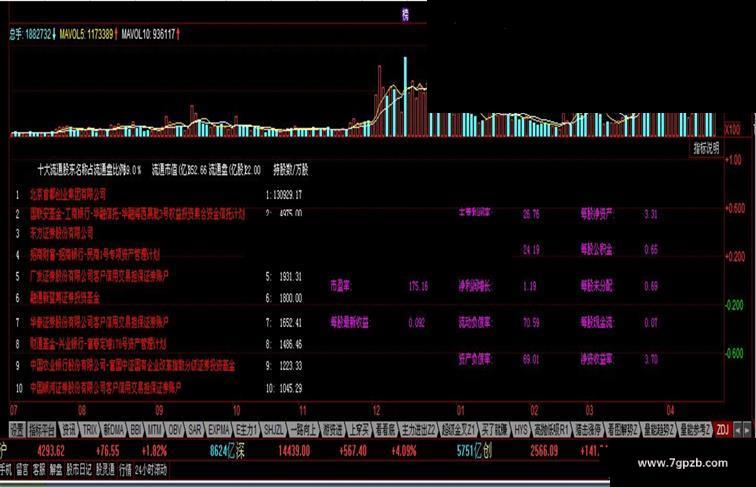Image resolution: width=756 pixels, height=487 pixels.
Task: Open 留言 in the bottom bar
Action: tap(22, 470)
